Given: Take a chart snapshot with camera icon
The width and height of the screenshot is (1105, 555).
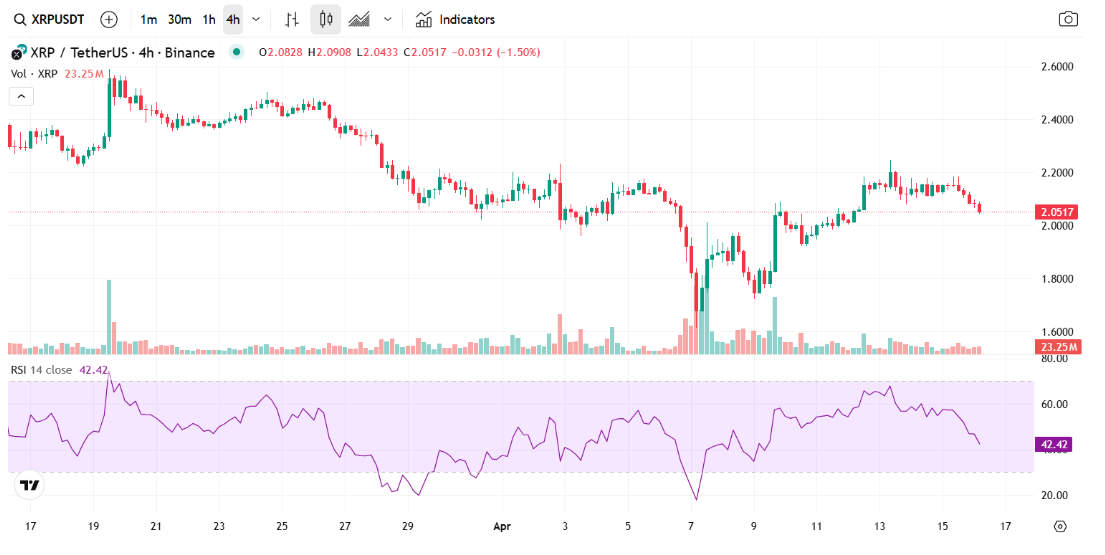Looking at the screenshot, I should click(x=1068, y=19).
